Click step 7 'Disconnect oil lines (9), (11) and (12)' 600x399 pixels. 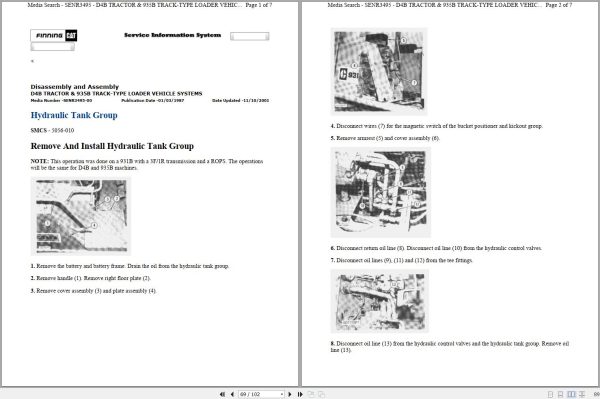[x=402, y=261]
